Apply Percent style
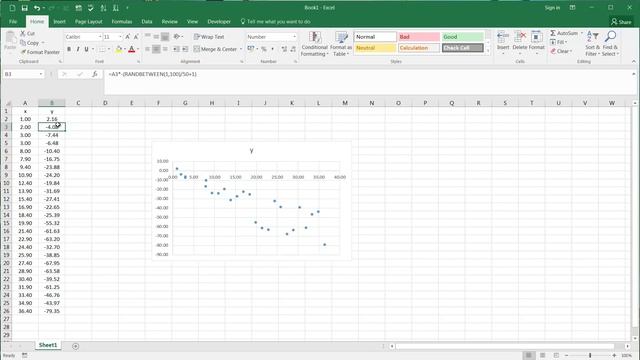The width and height of the screenshot is (640, 360). coord(264,49)
